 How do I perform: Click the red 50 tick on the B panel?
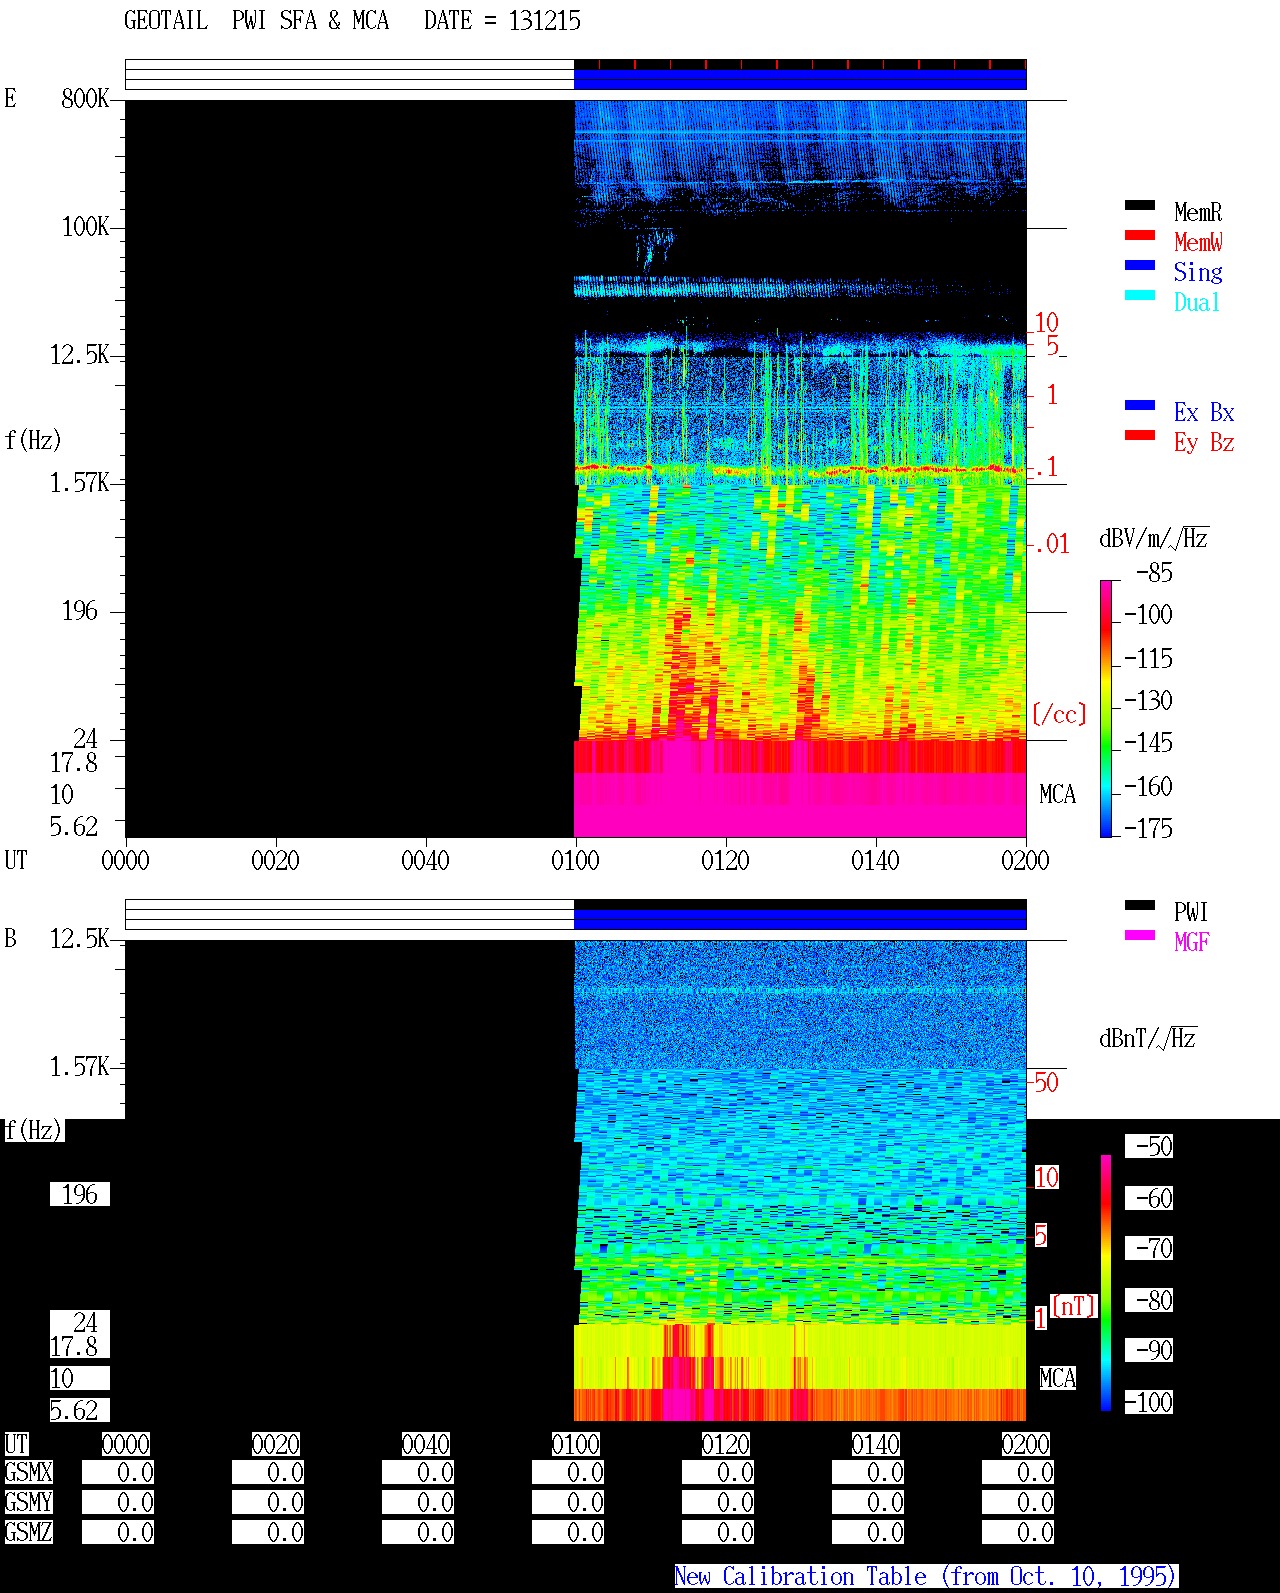point(1046,1082)
